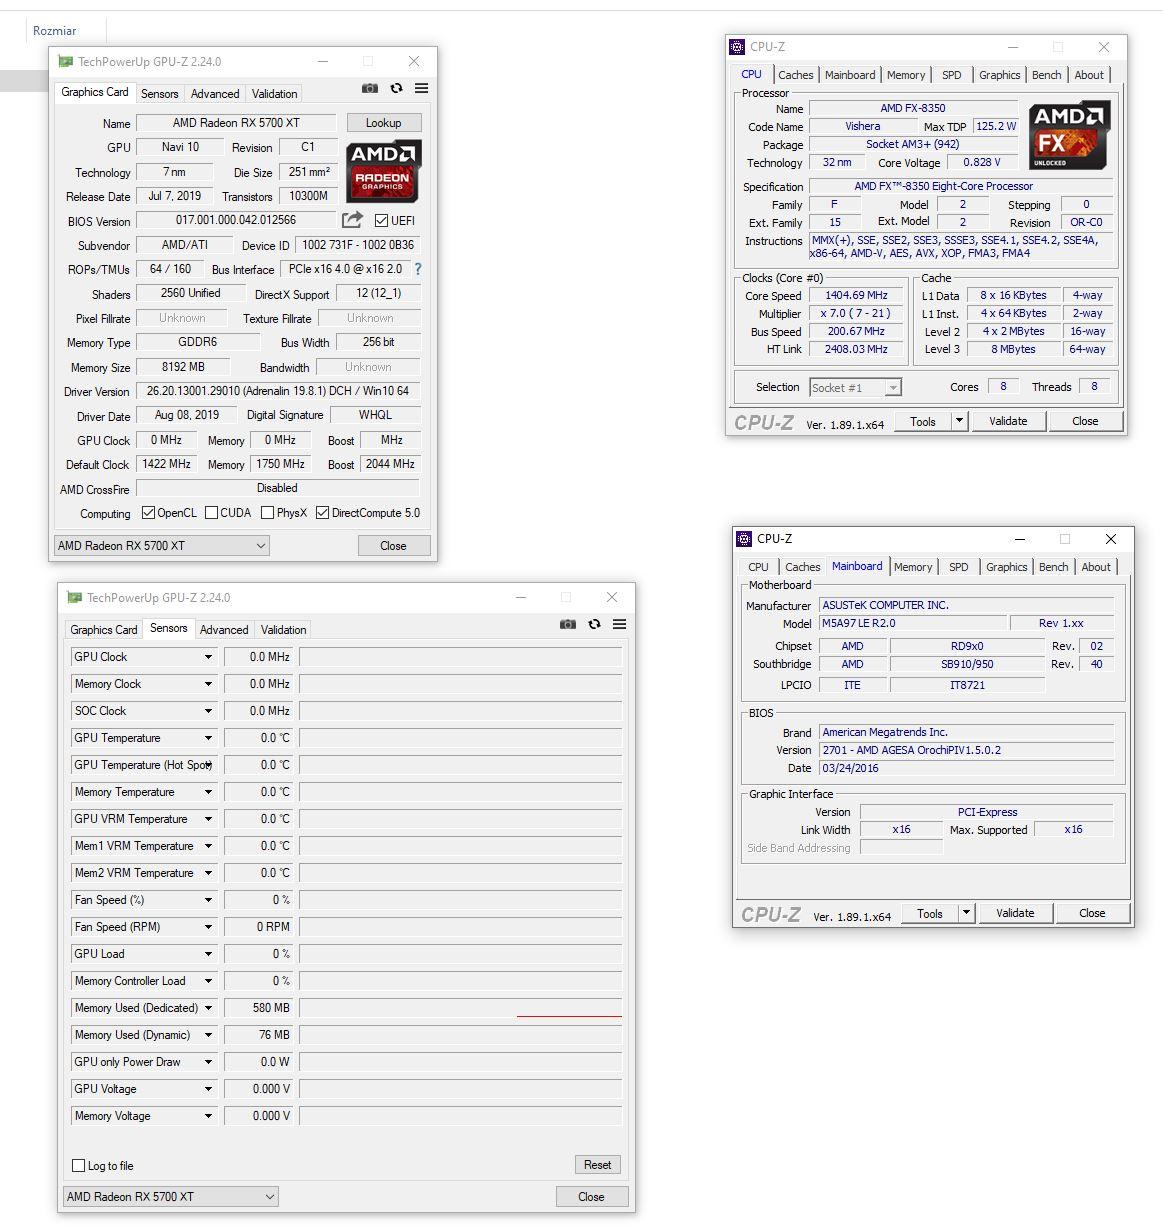Open the GPU Clock sensor dropdown
Viewport: 1163px width, 1232px height.
209,657
